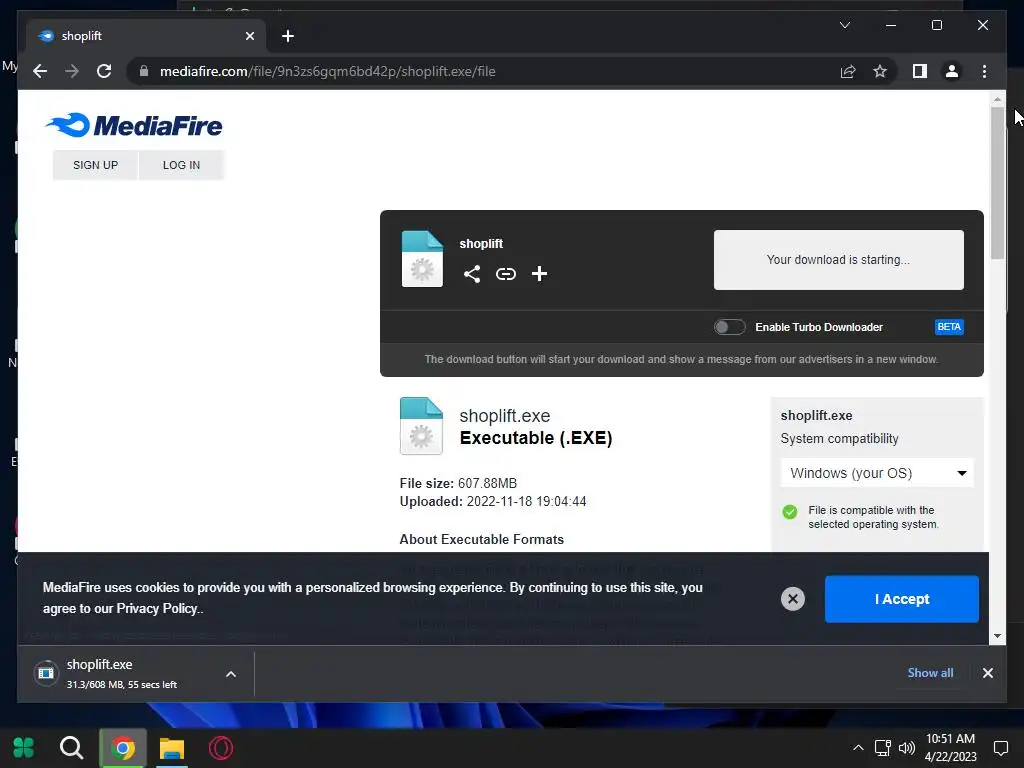This screenshot has height=768, width=1024.
Task: Click the scrollbar down arrow
Action: tap(997, 635)
